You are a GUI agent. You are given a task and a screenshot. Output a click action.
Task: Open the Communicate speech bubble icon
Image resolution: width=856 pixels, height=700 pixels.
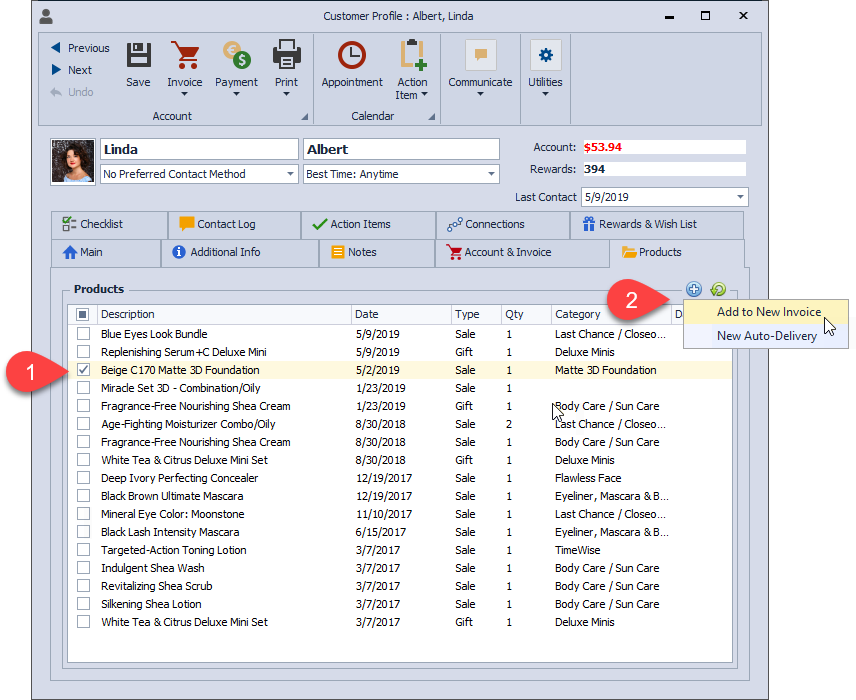480,56
